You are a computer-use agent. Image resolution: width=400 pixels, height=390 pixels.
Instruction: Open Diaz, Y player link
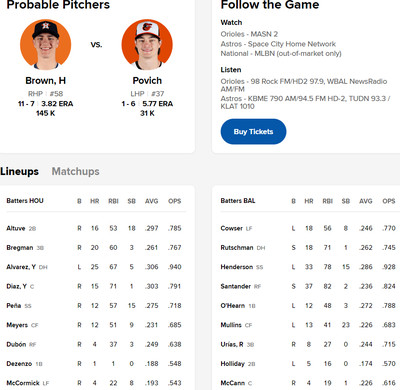pos(16,286)
